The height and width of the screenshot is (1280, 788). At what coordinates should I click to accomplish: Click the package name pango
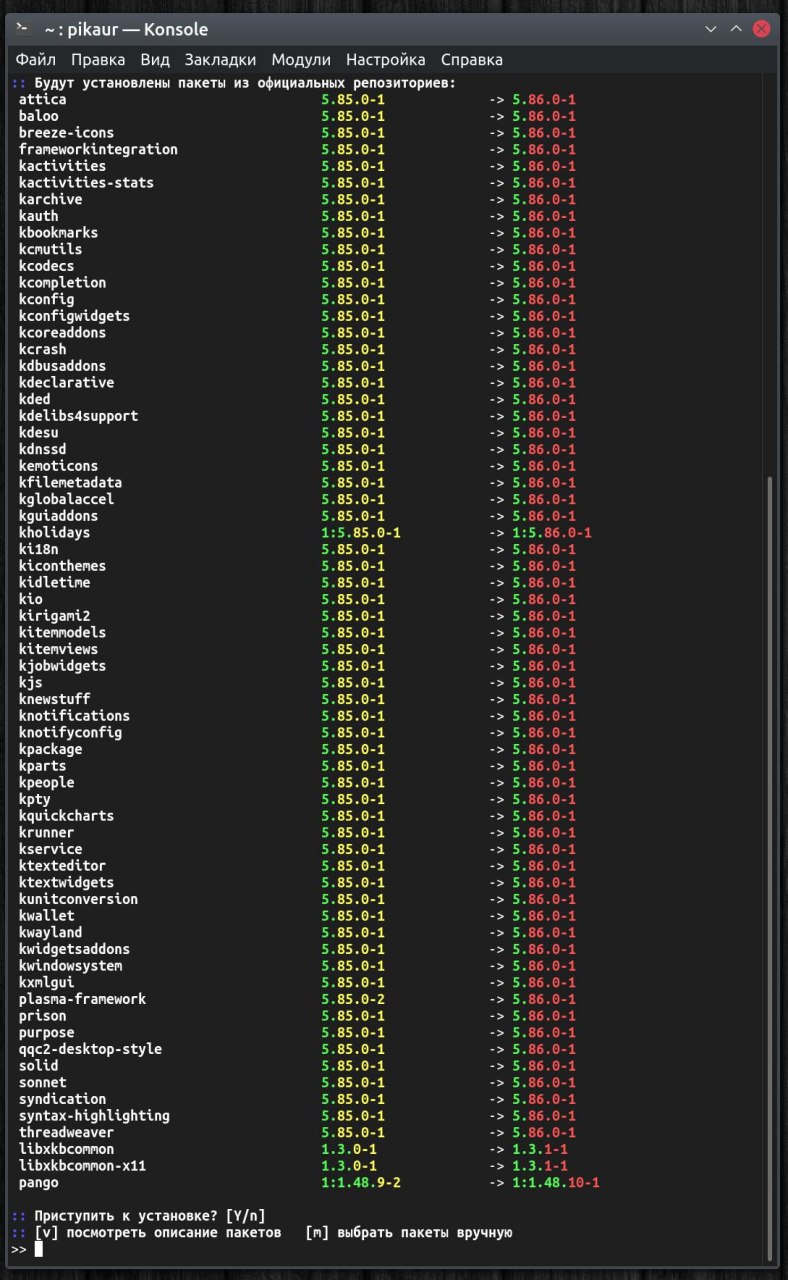click(x=38, y=1183)
